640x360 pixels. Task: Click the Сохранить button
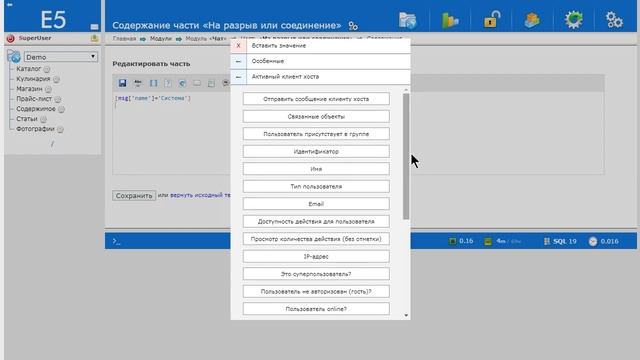pos(134,196)
